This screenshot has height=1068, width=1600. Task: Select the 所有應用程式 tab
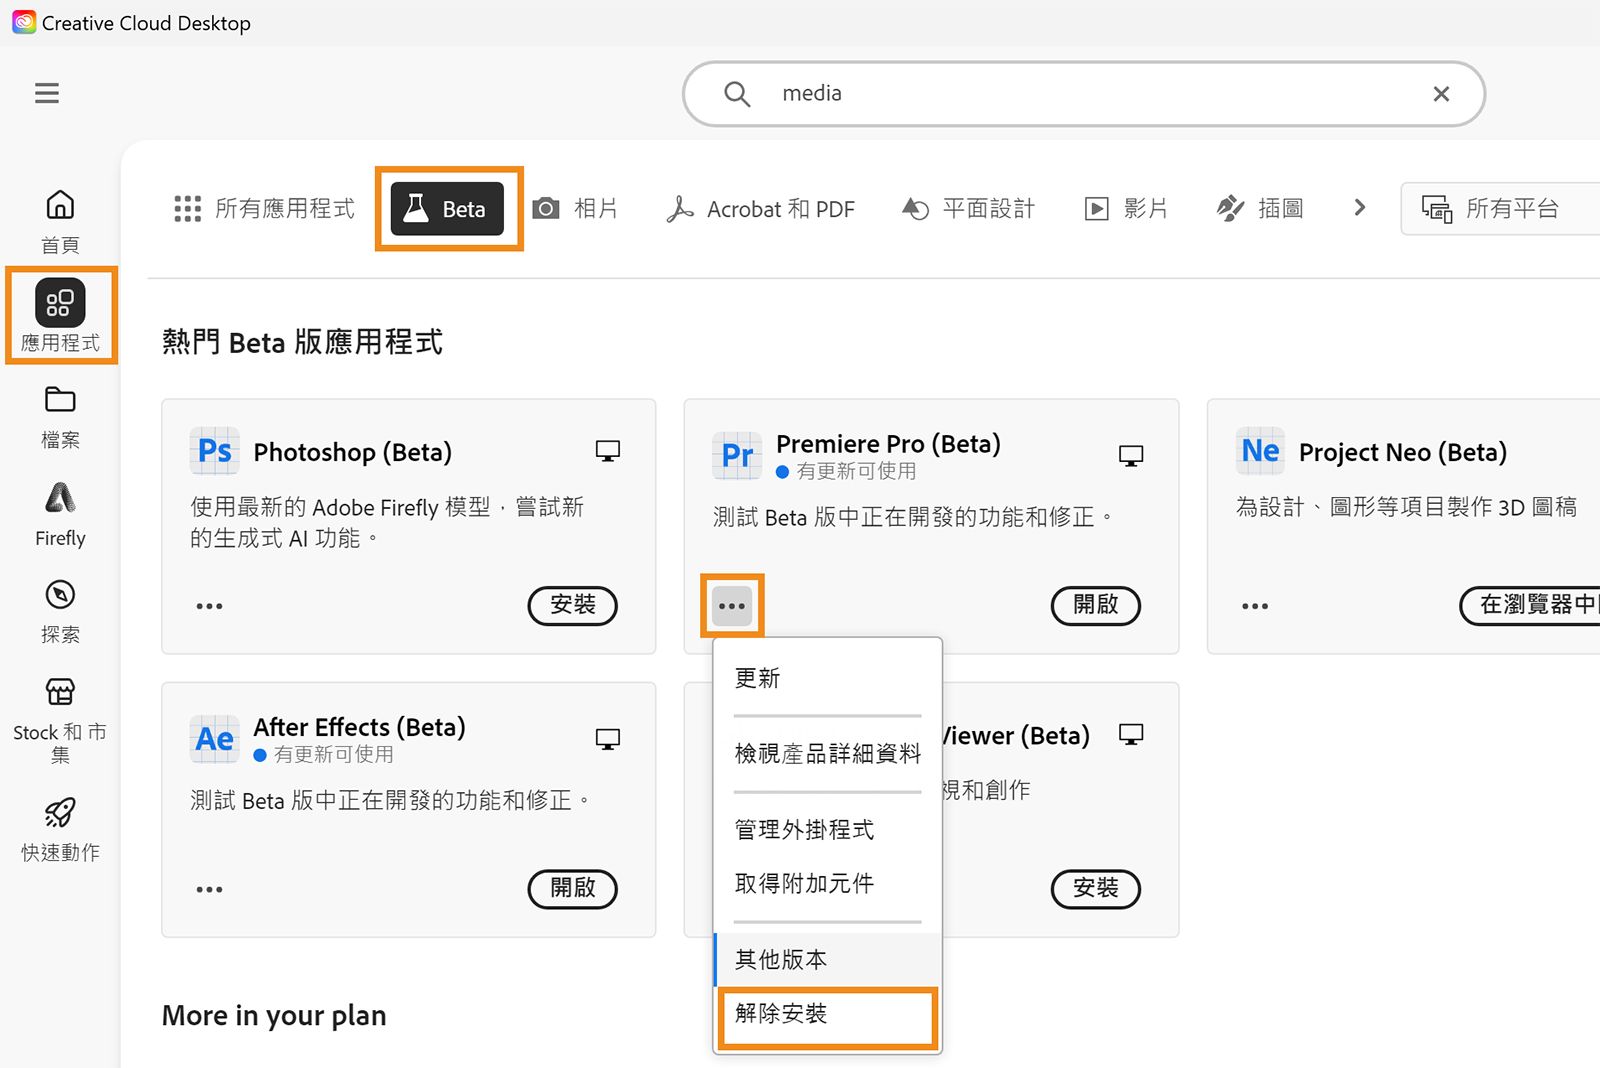pyautogui.click(x=264, y=208)
